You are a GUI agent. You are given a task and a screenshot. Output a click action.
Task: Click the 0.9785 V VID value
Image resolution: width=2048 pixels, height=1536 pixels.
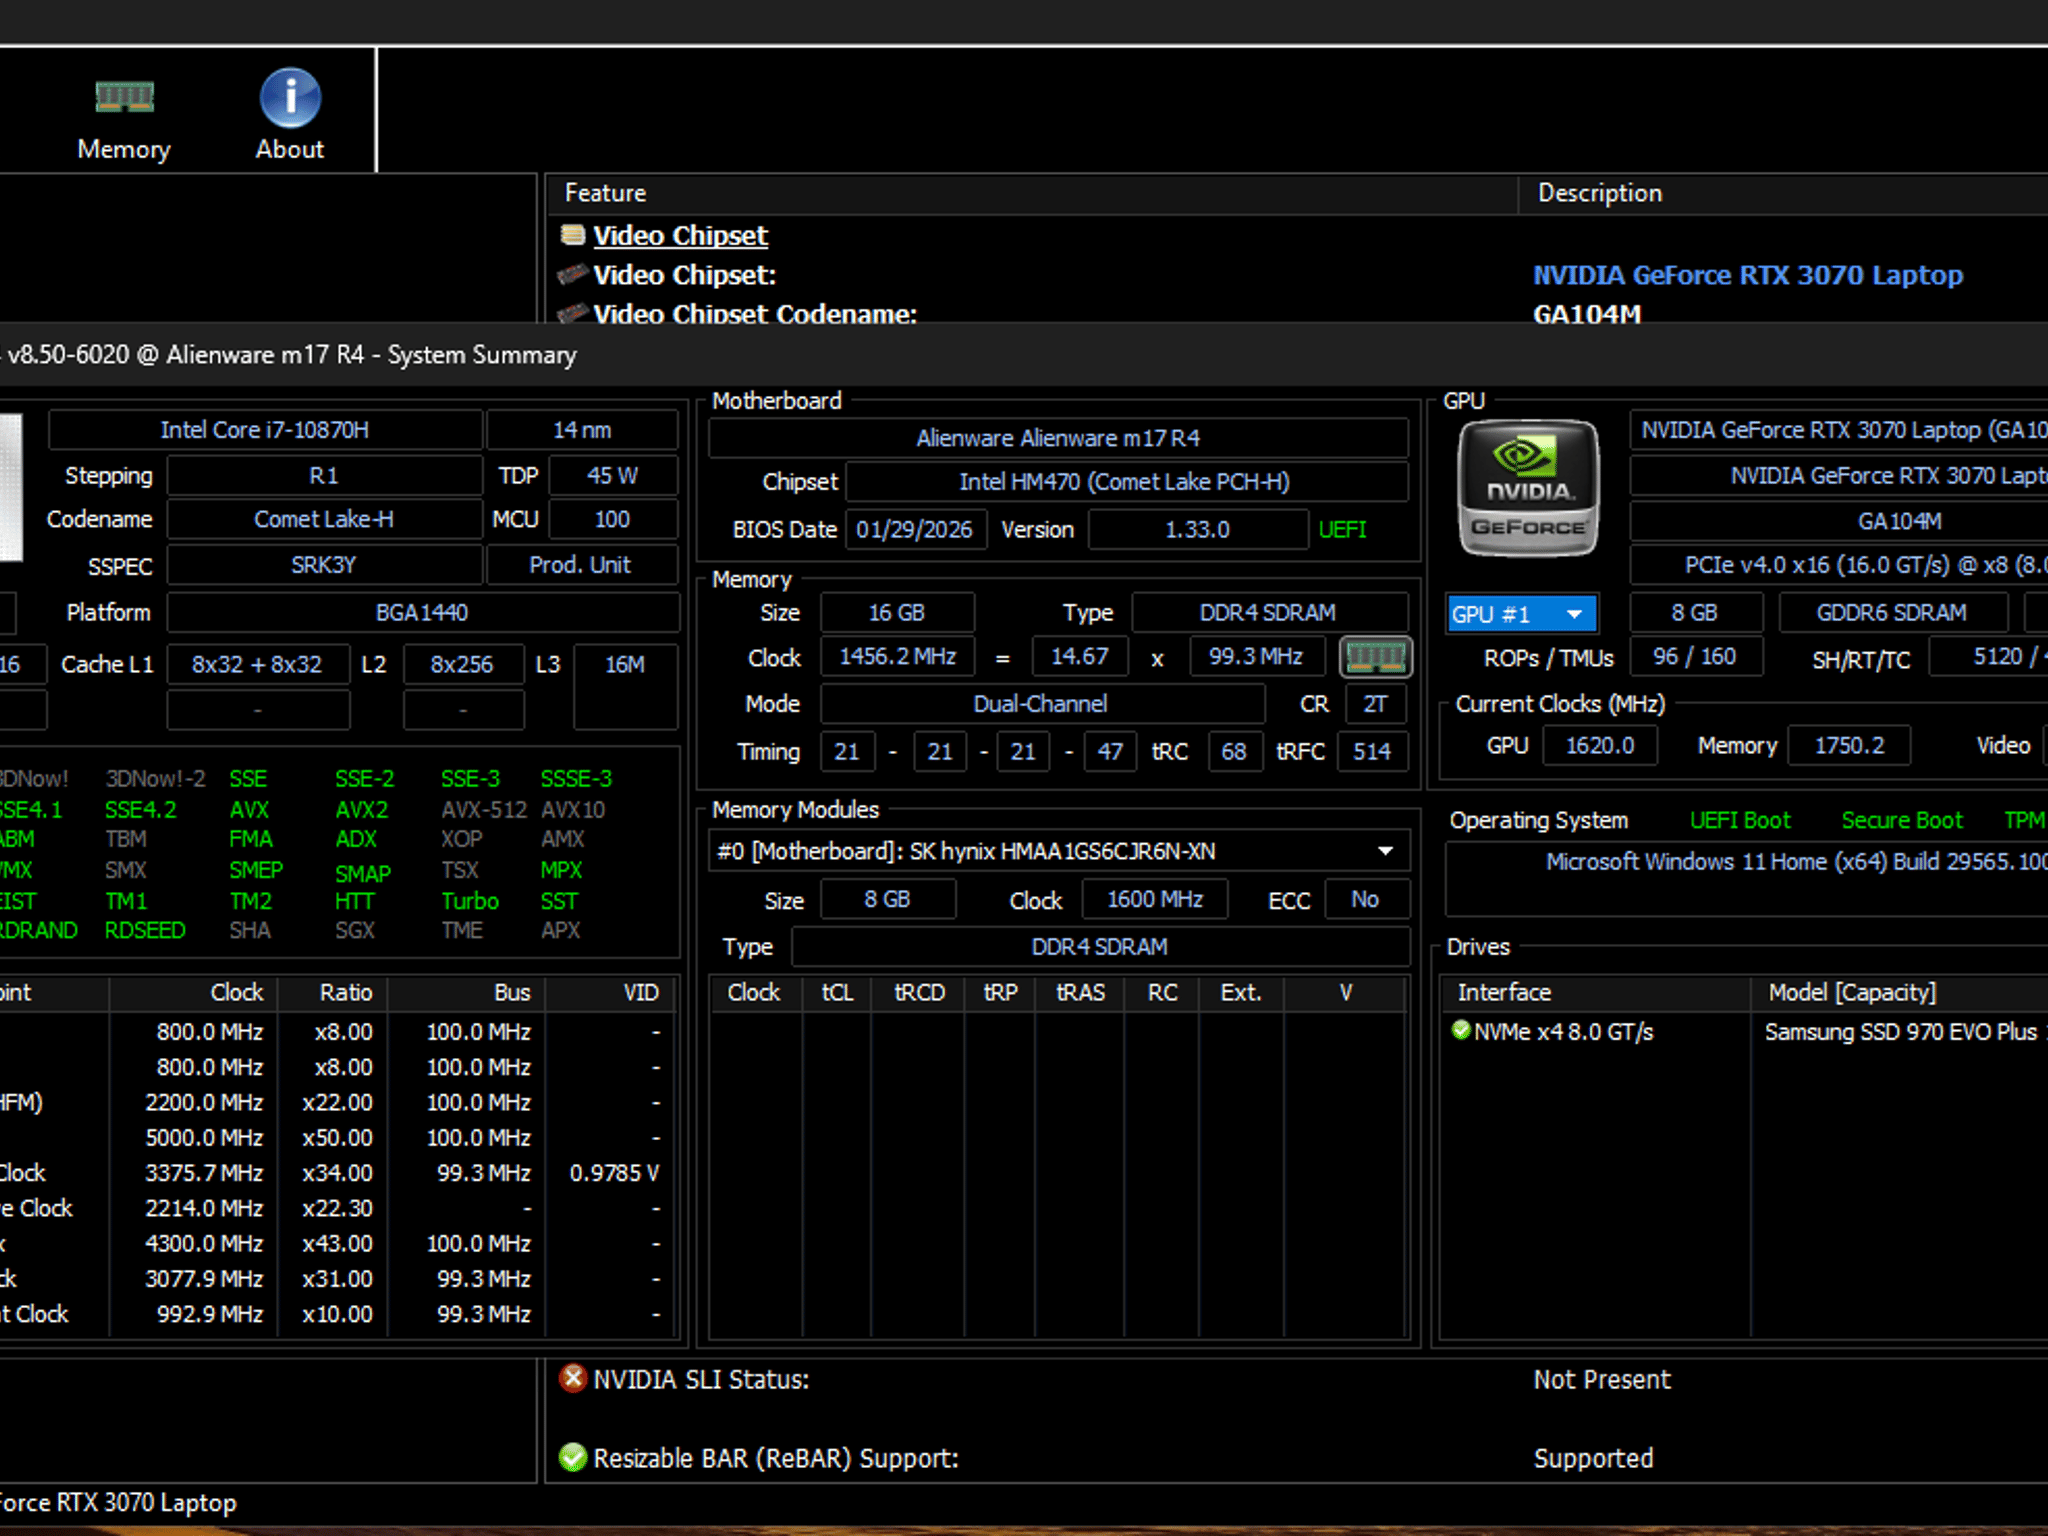[614, 1173]
